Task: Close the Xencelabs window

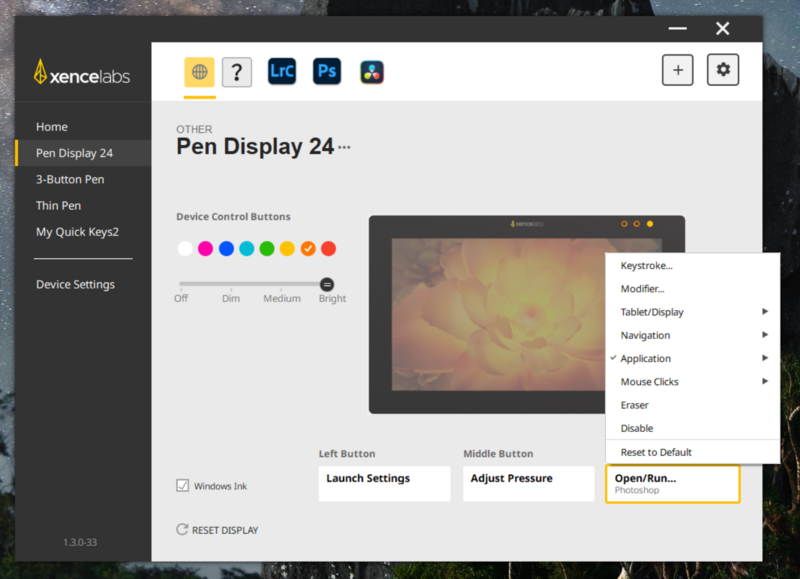Action: pyautogui.click(x=722, y=29)
